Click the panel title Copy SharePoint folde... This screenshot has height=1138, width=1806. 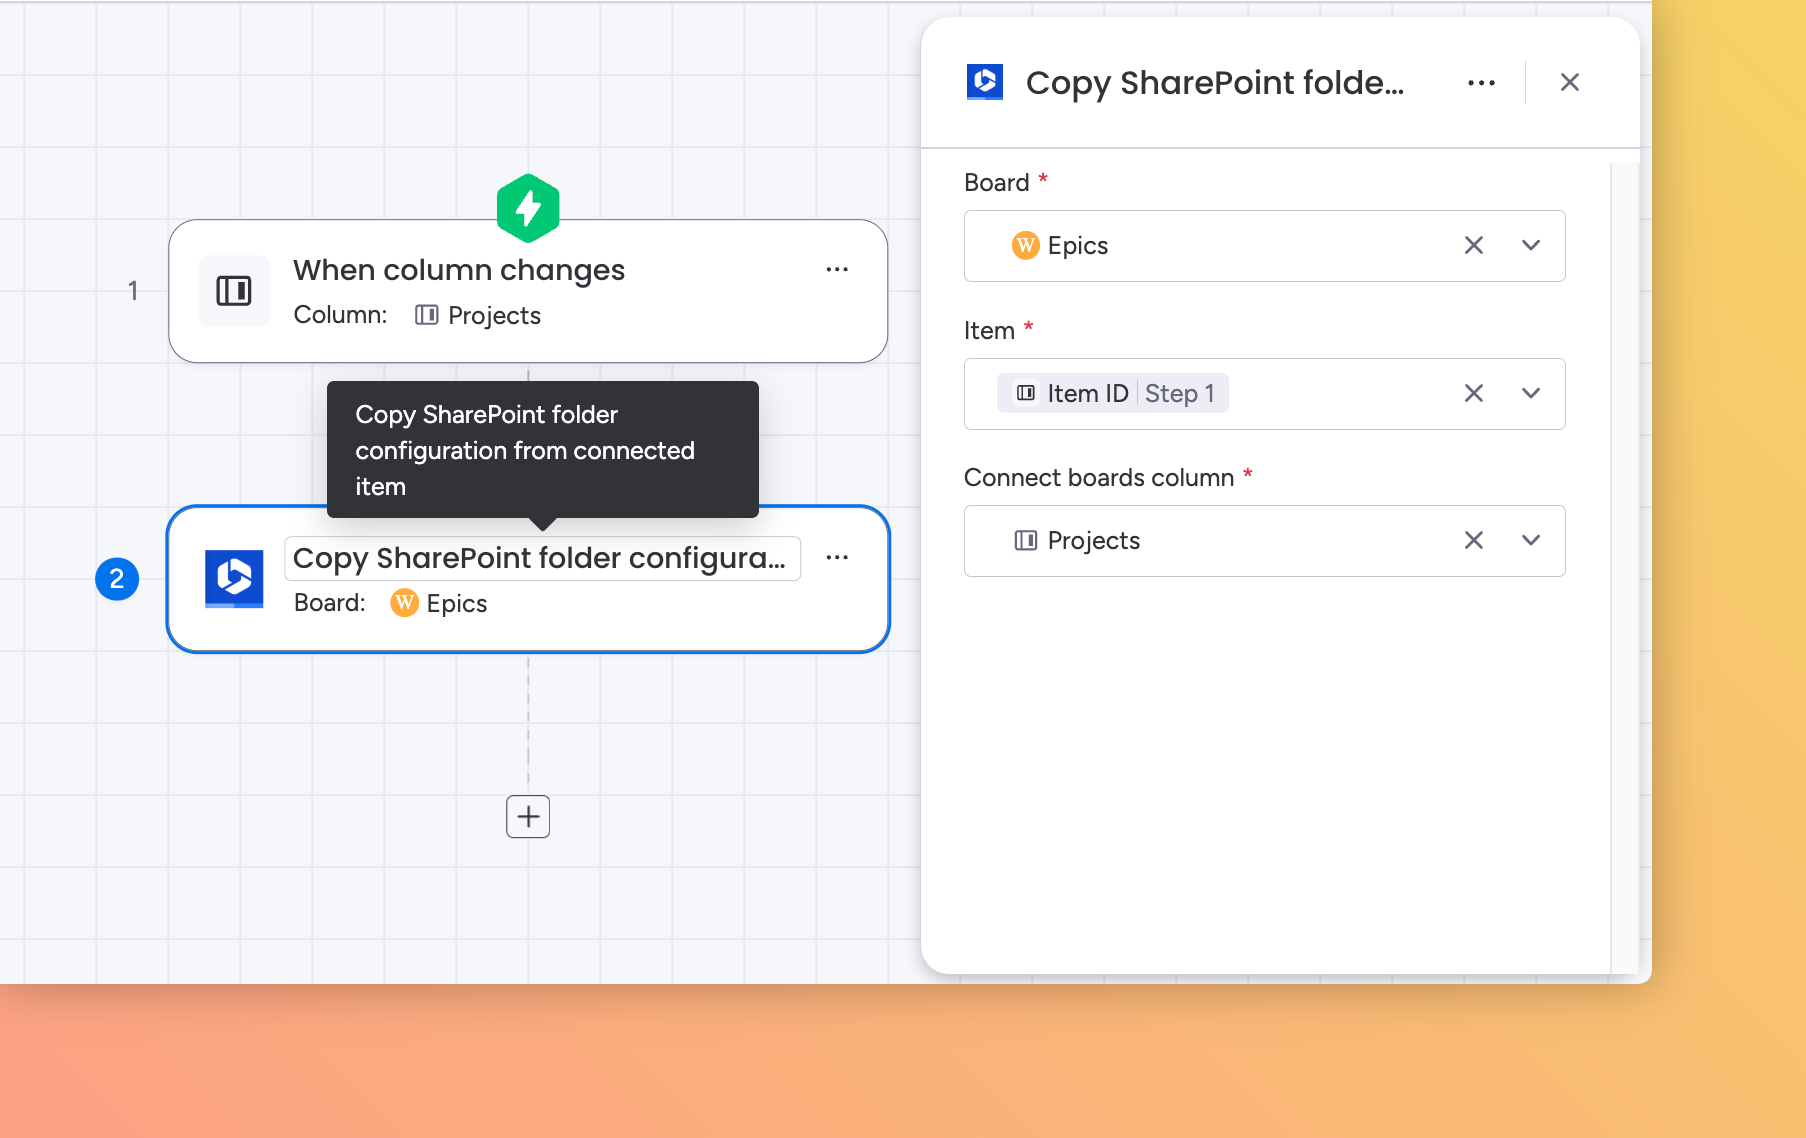[x=1215, y=83]
